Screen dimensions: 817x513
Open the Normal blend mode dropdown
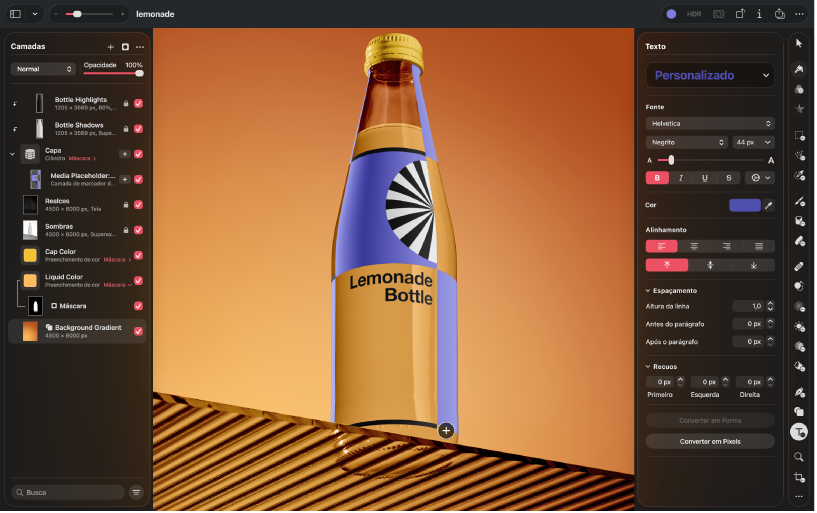click(x=44, y=69)
